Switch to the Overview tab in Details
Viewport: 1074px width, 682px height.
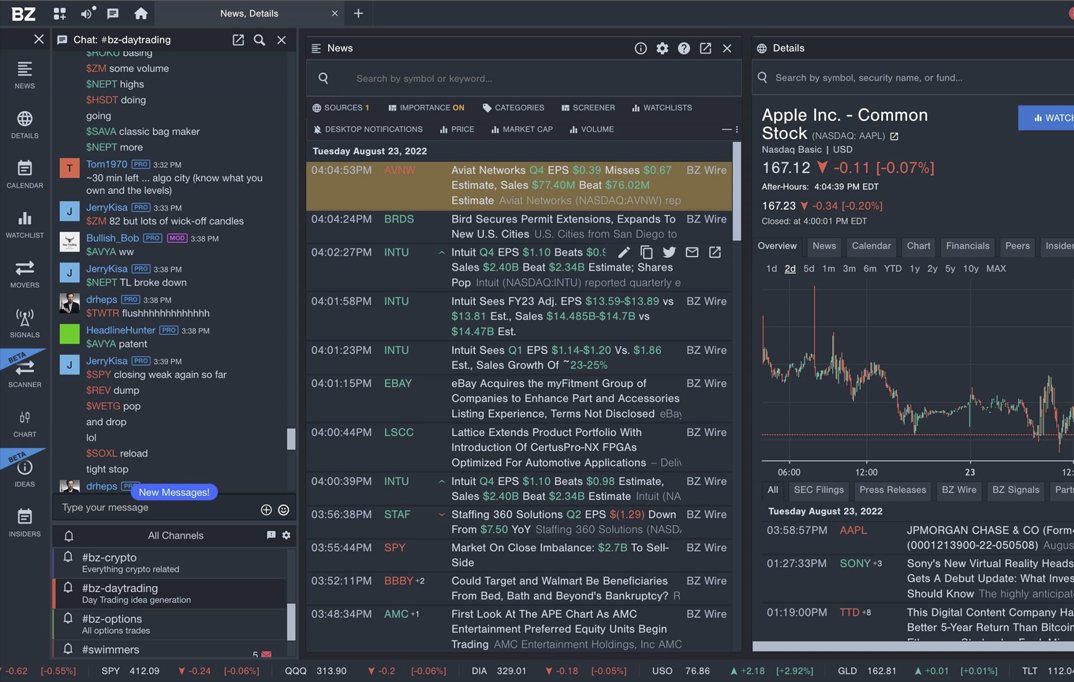[777, 246]
